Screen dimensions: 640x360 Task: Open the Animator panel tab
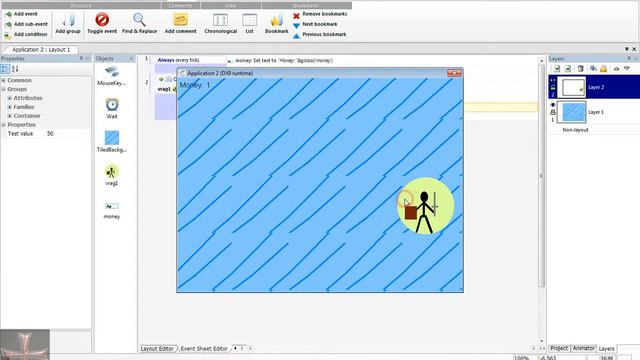[x=583, y=348]
